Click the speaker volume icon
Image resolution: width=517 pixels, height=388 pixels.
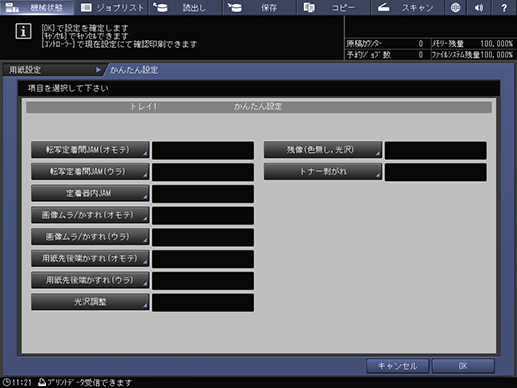pyautogui.click(x=479, y=7)
